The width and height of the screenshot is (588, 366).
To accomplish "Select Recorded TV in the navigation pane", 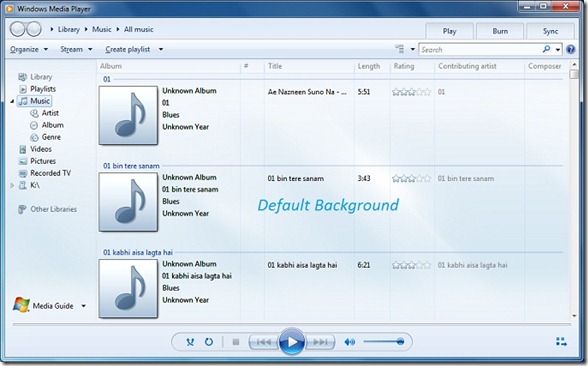I will tap(45, 173).
